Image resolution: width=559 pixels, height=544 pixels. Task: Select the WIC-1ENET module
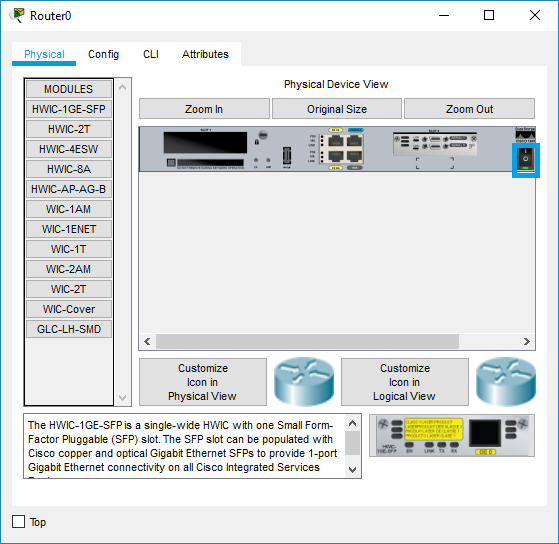[68, 229]
